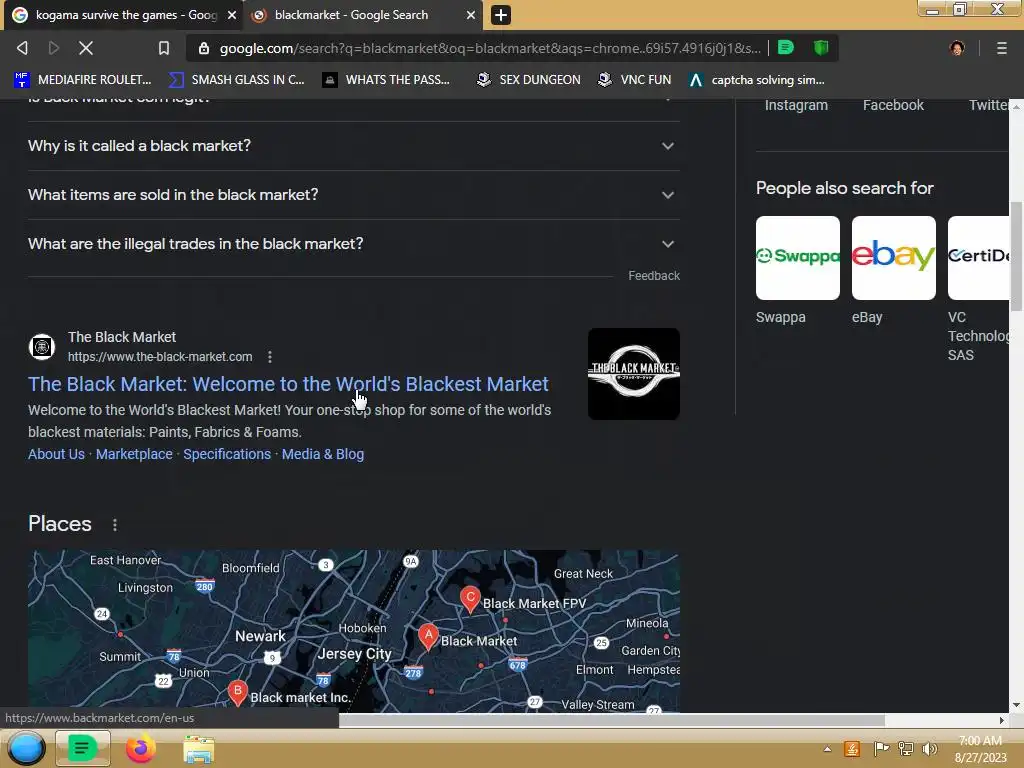Expand What are the illegal trades question
Viewport: 1024px width, 768px height.
pyautogui.click(x=353, y=244)
